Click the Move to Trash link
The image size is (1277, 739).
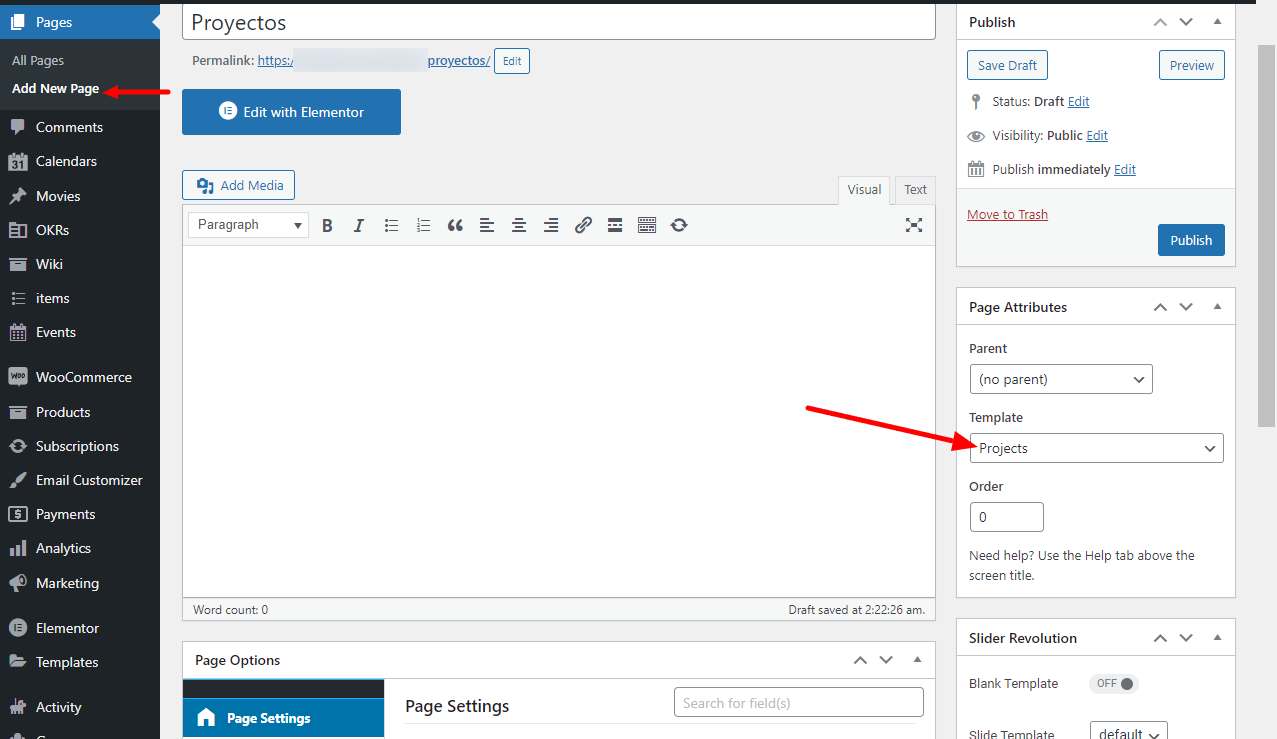tap(1007, 214)
